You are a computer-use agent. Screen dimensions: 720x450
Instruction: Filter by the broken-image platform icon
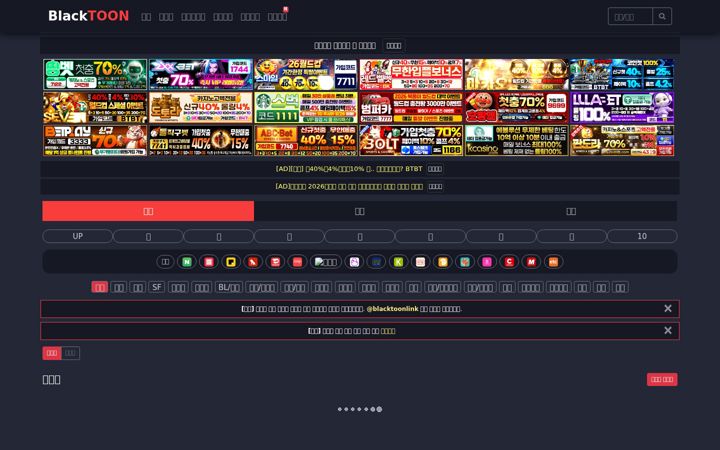coord(326,262)
